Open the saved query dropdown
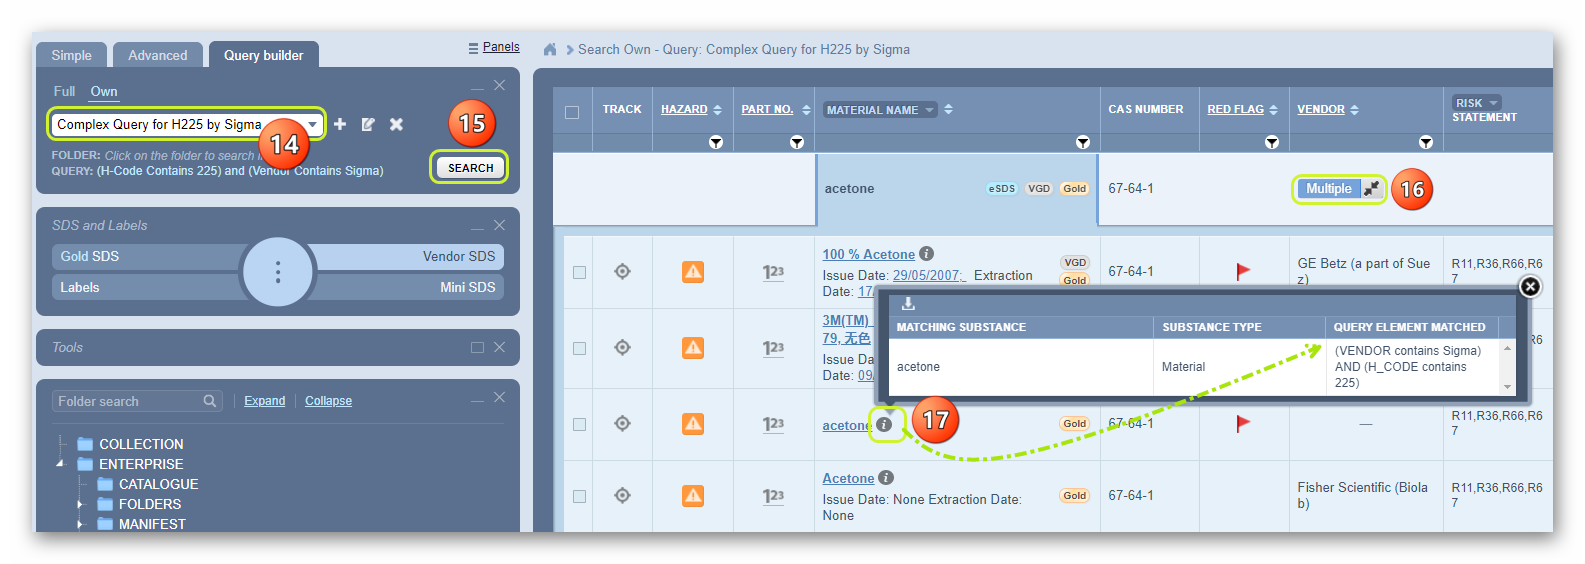The width and height of the screenshot is (1585, 564). [313, 124]
